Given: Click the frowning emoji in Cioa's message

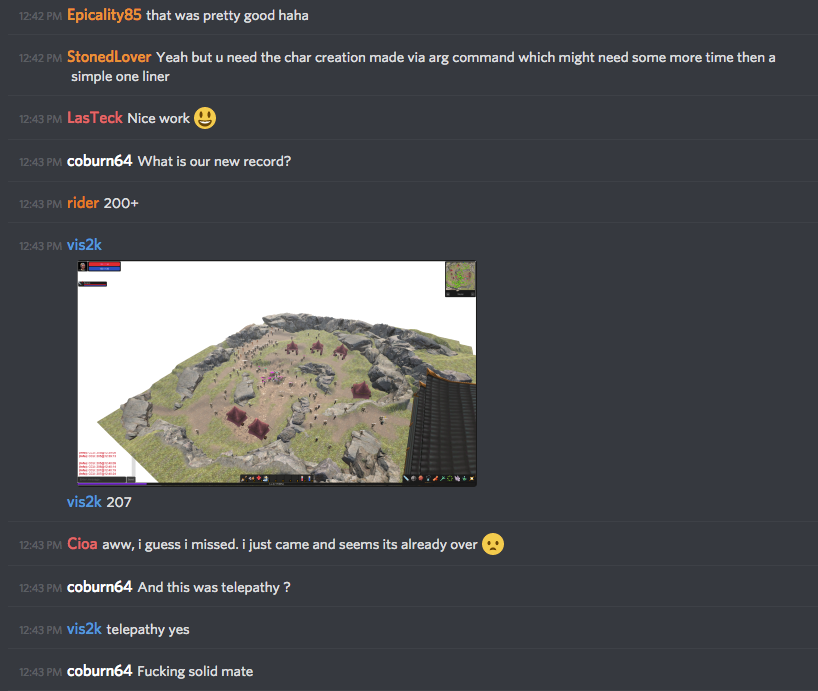Looking at the screenshot, I should pos(493,544).
